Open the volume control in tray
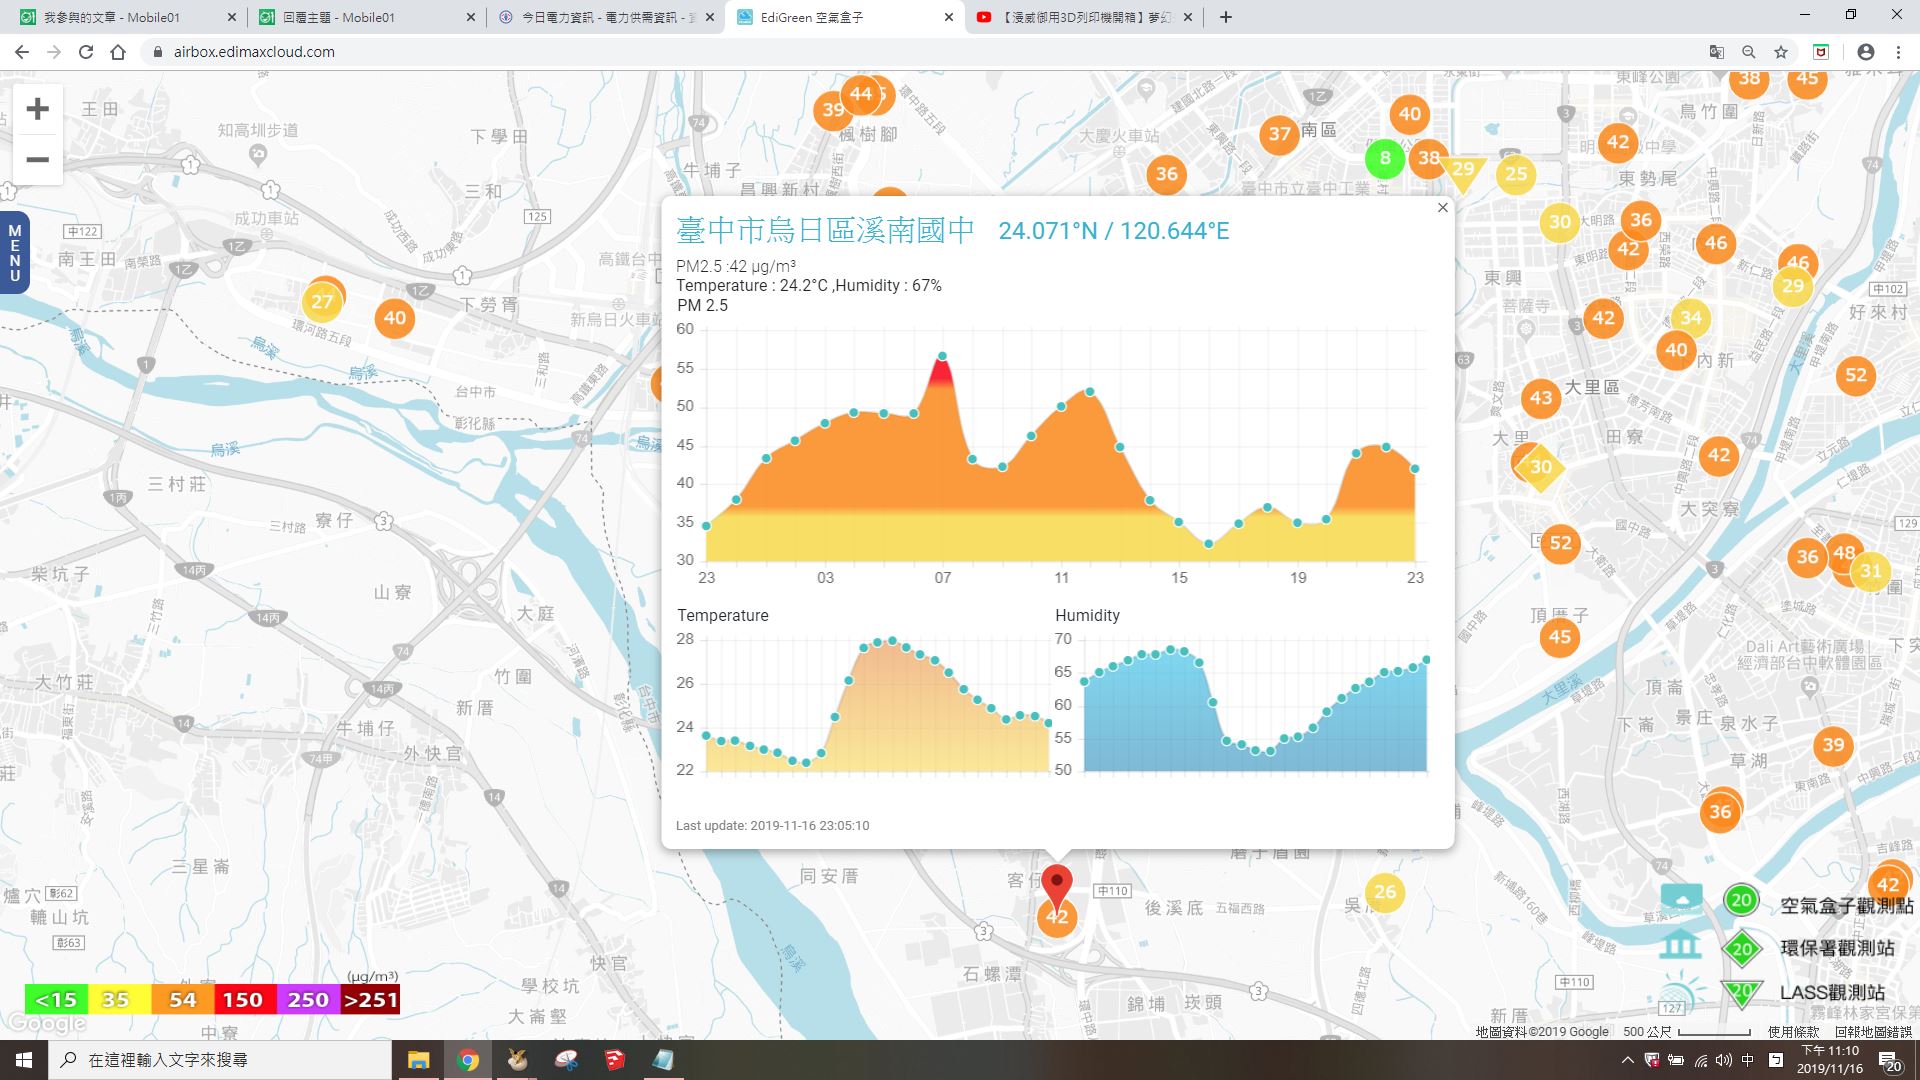 point(1723,1060)
